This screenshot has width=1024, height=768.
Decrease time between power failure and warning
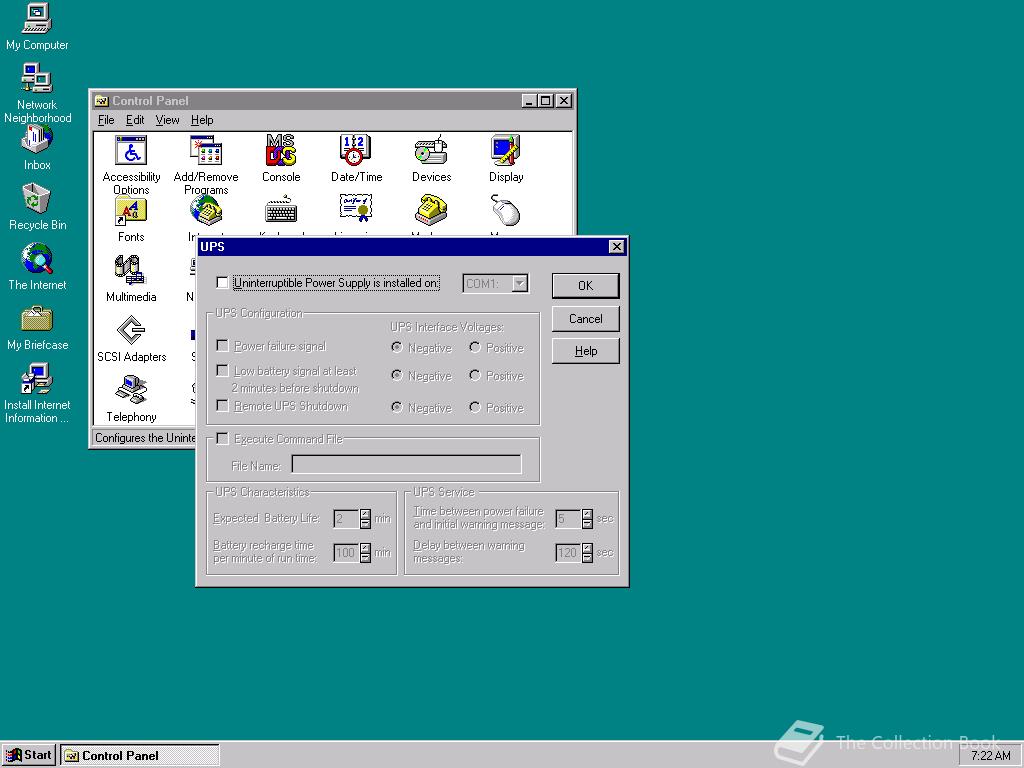(x=587, y=523)
